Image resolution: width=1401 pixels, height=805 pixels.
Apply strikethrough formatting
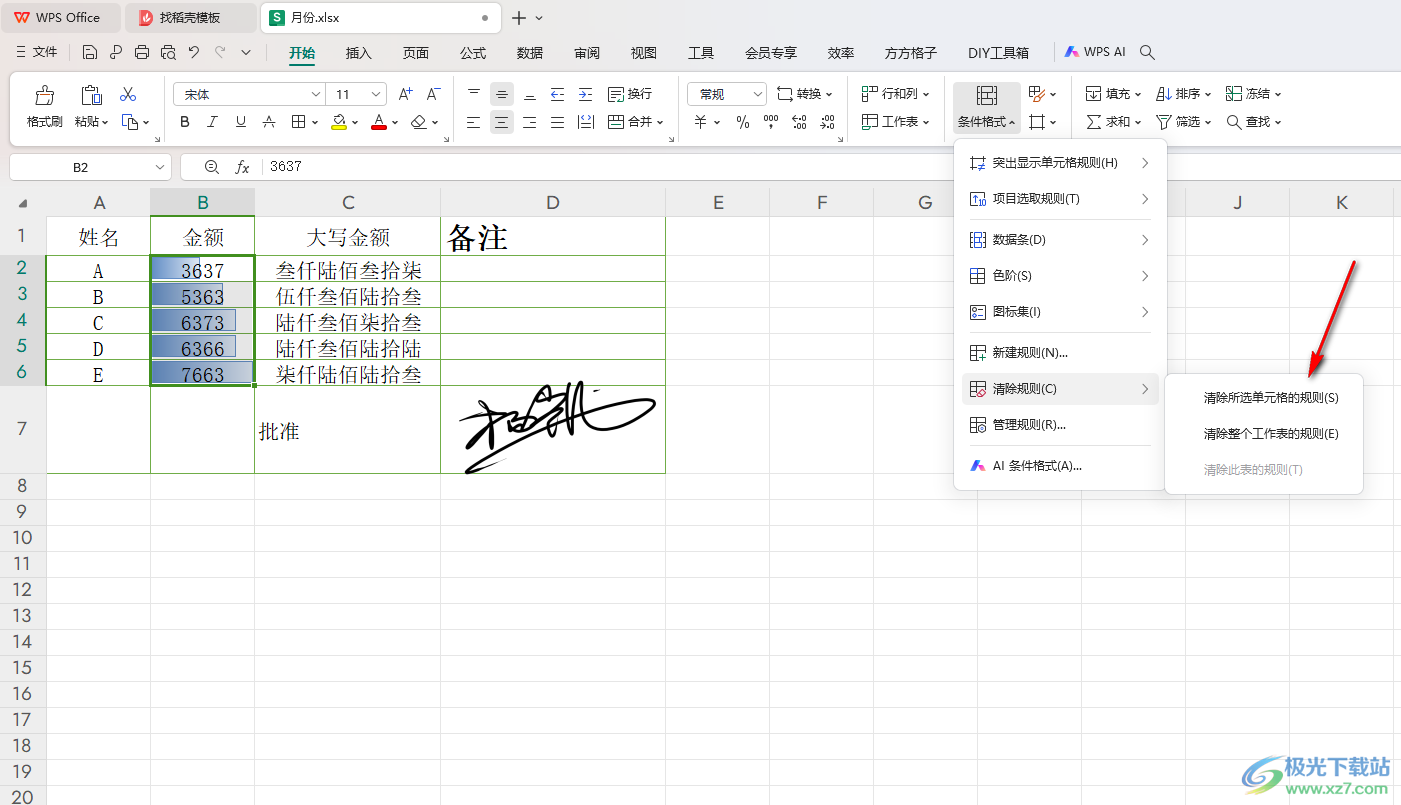coord(269,122)
